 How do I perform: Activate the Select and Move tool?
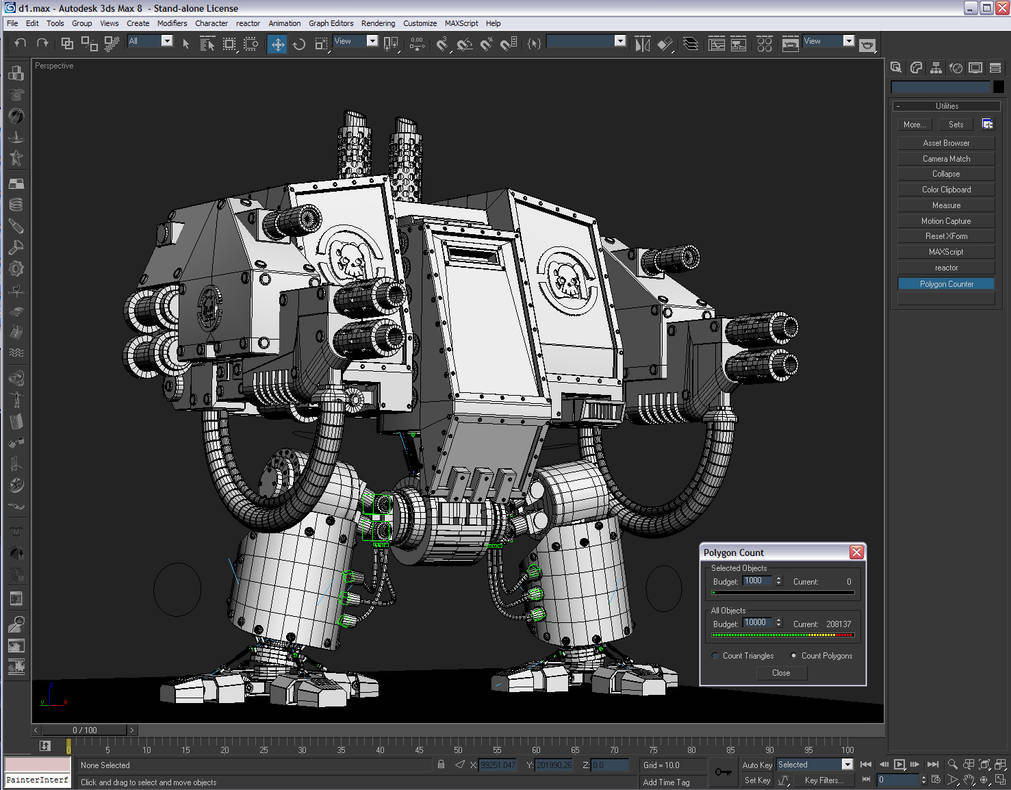click(x=277, y=44)
